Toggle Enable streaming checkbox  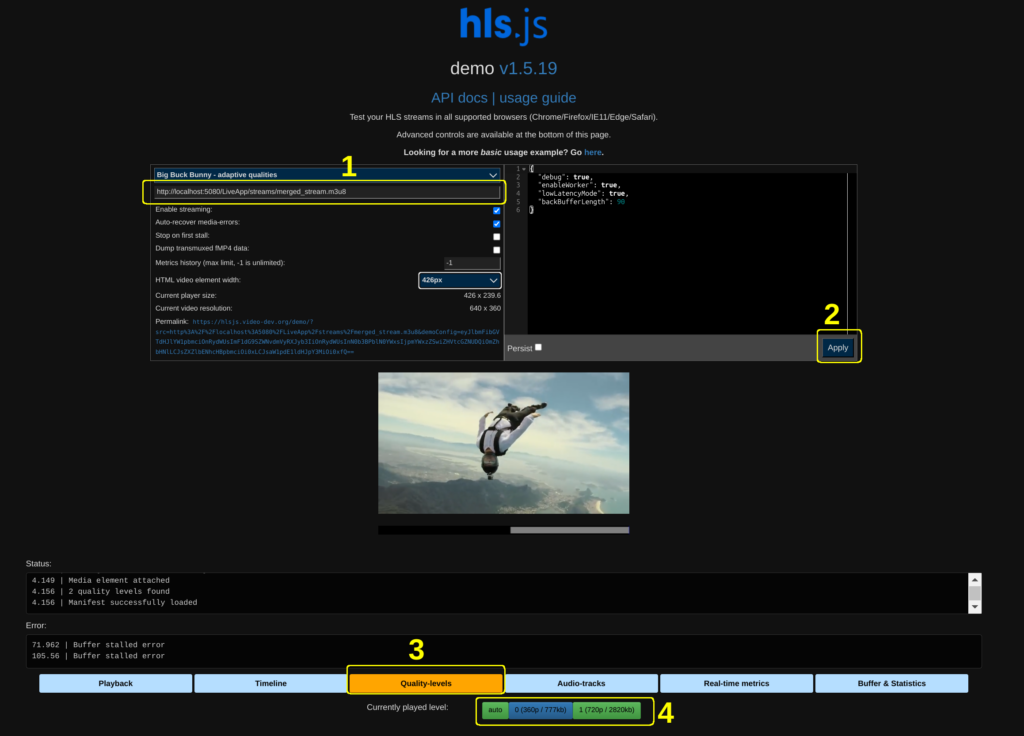(496, 210)
